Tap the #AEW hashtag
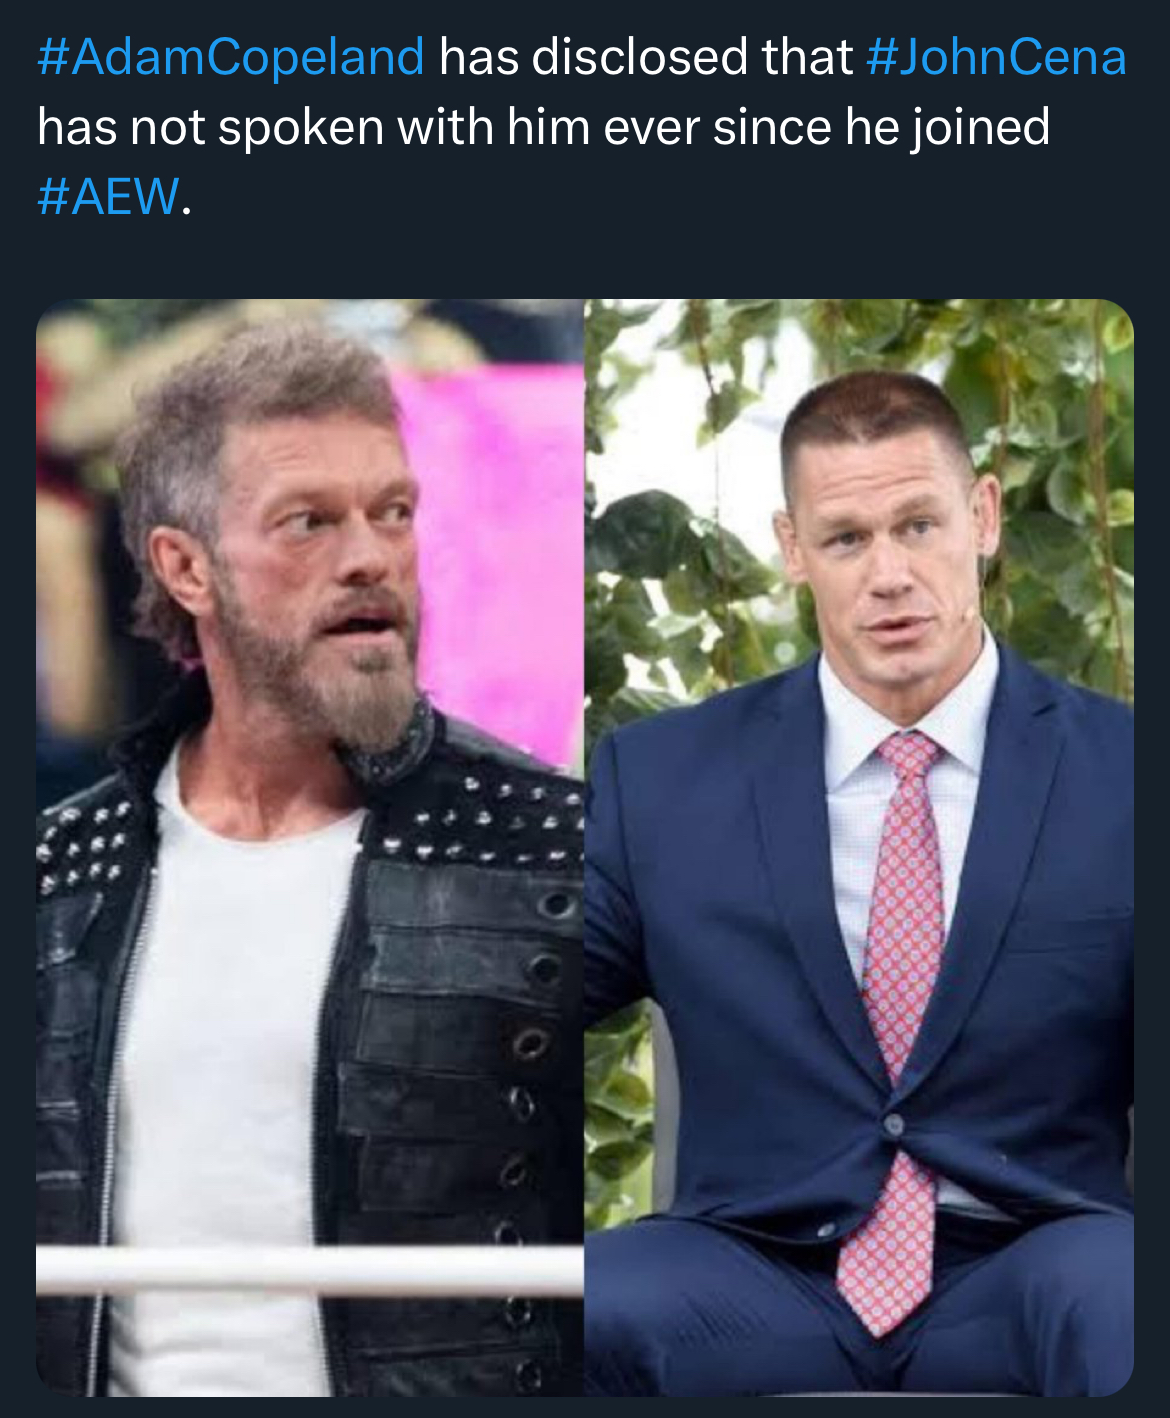 coord(109,195)
